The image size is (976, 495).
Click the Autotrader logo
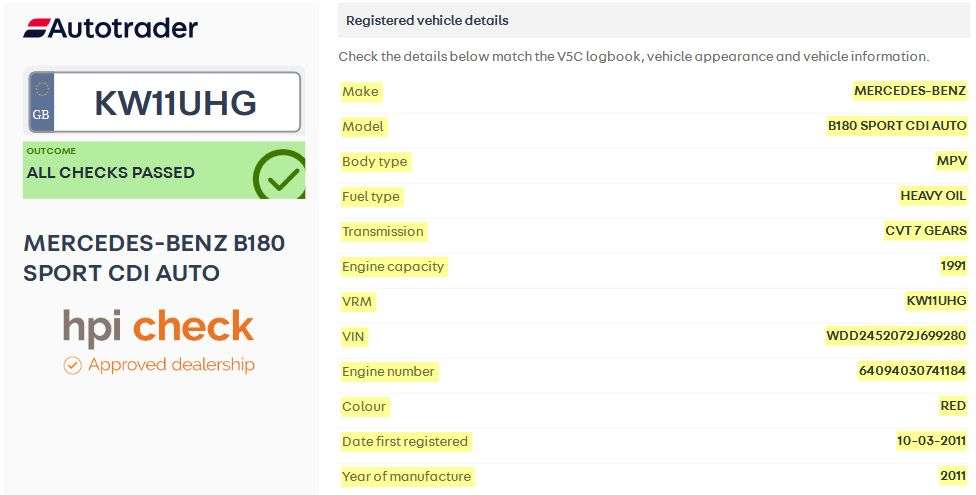110,28
